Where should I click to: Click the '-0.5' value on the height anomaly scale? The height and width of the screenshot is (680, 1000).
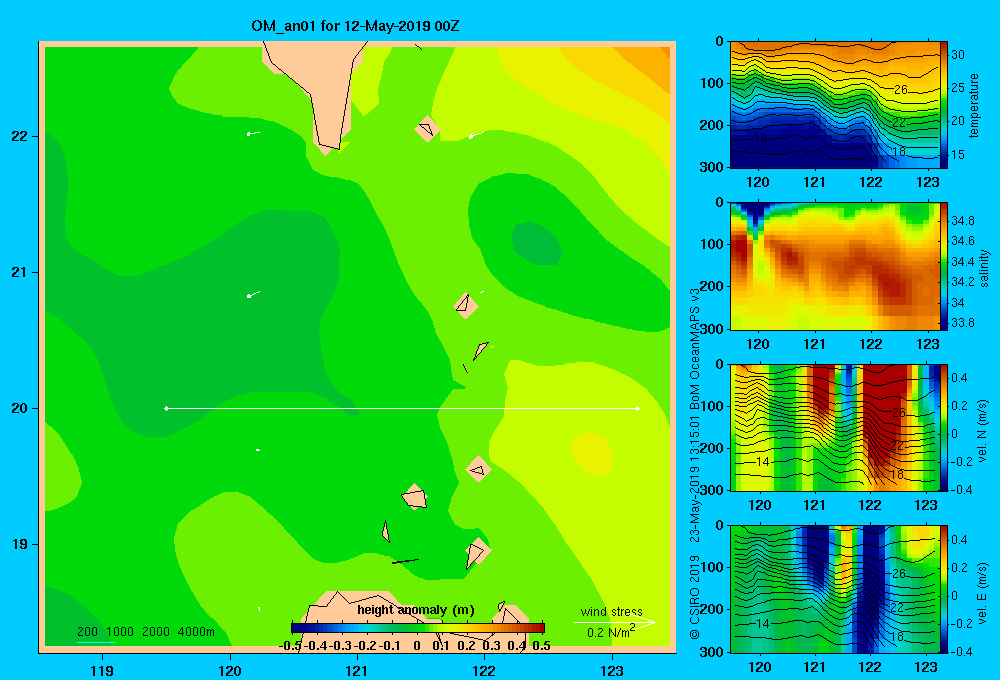(x=290, y=646)
